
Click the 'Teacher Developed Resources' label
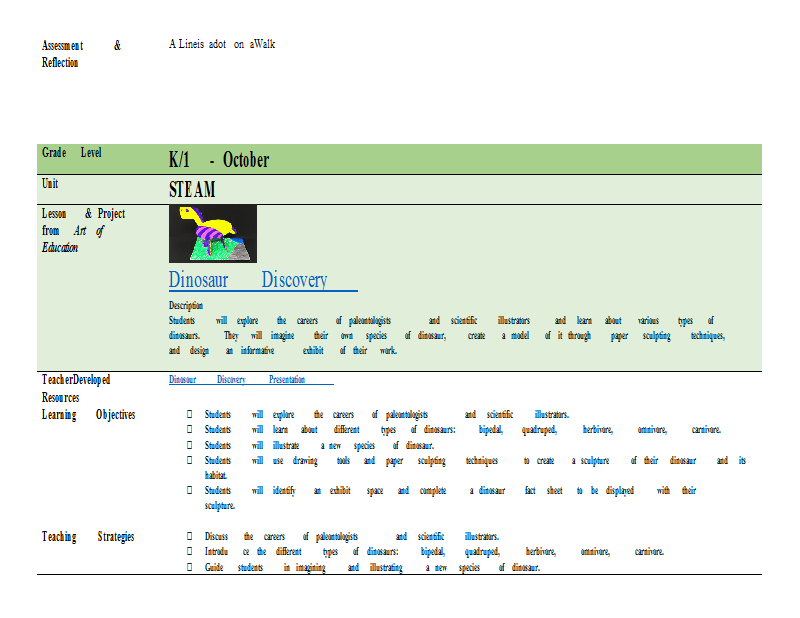pyautogui.click(x=76, y=388)
